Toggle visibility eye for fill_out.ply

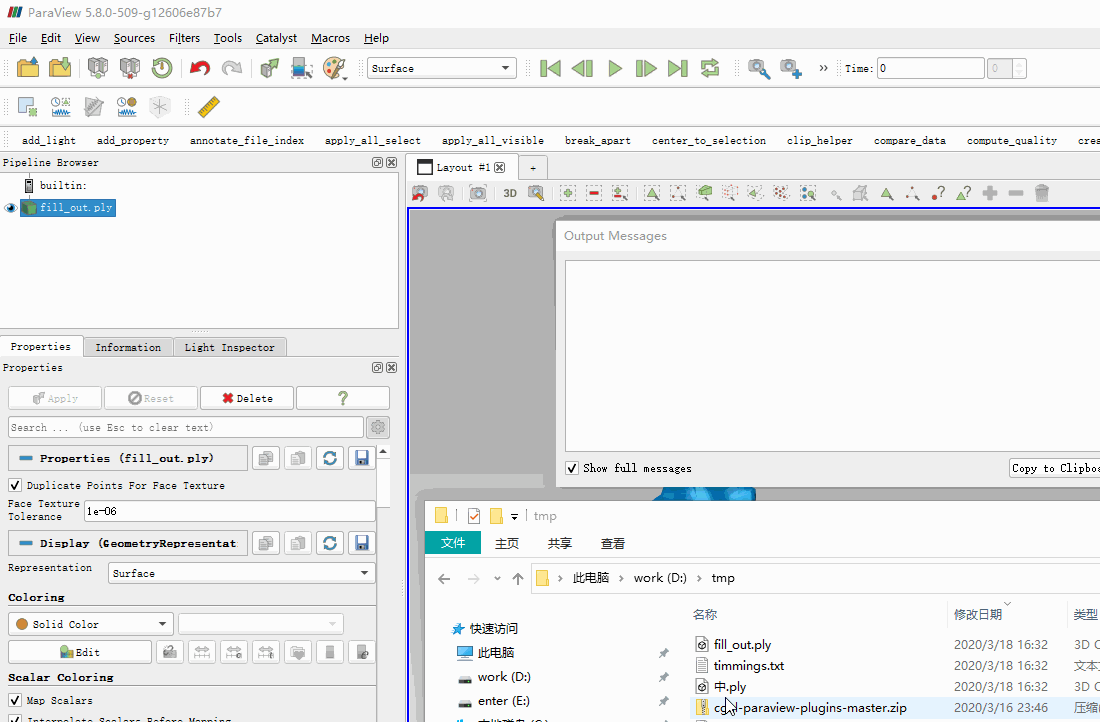click(10, 208)
